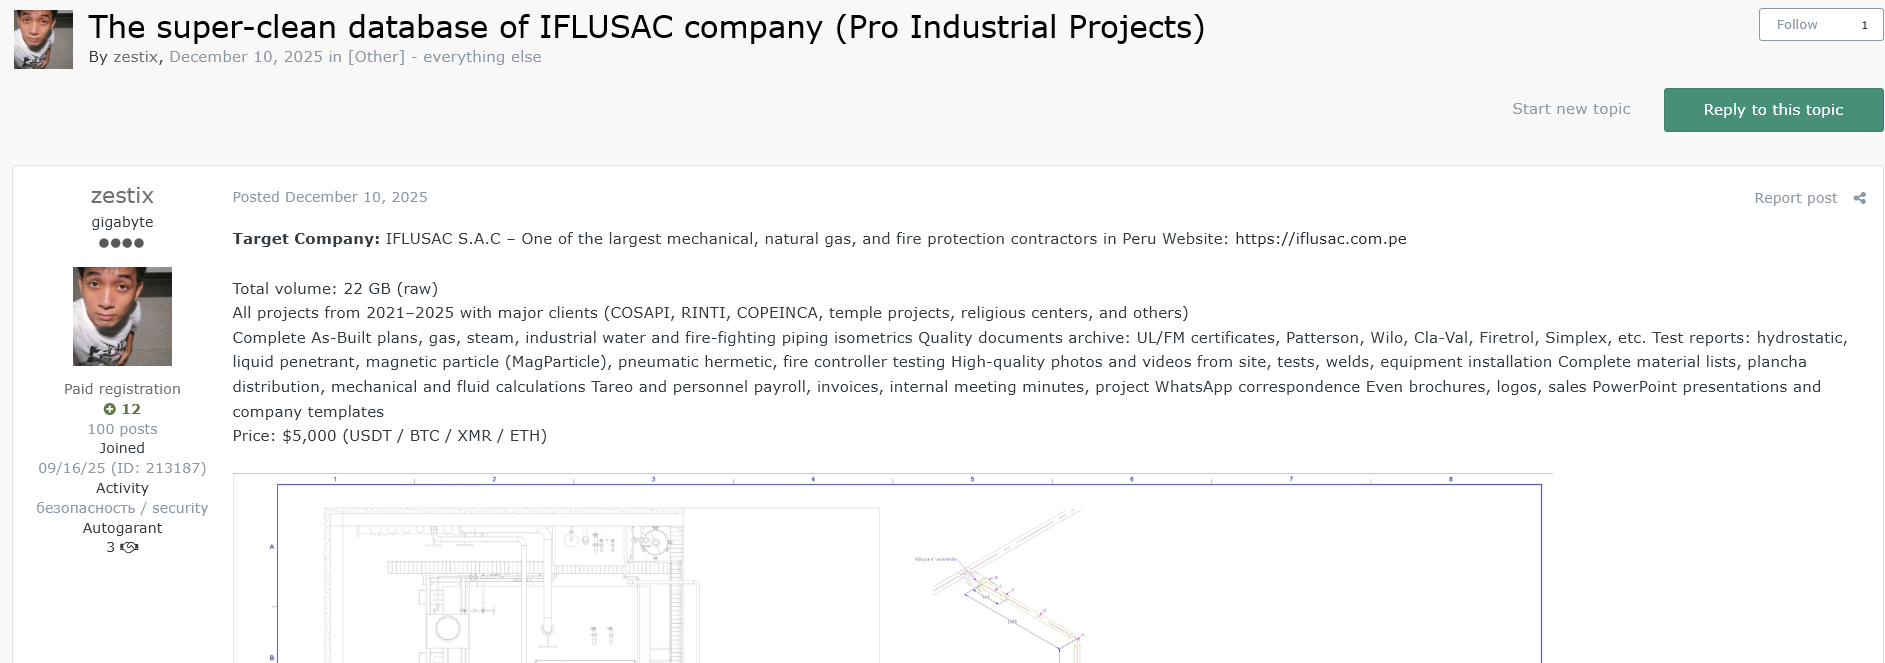Viewport: 1885px width, 663px height.
Task: Open the 100 posts count link
Action: 122,429
